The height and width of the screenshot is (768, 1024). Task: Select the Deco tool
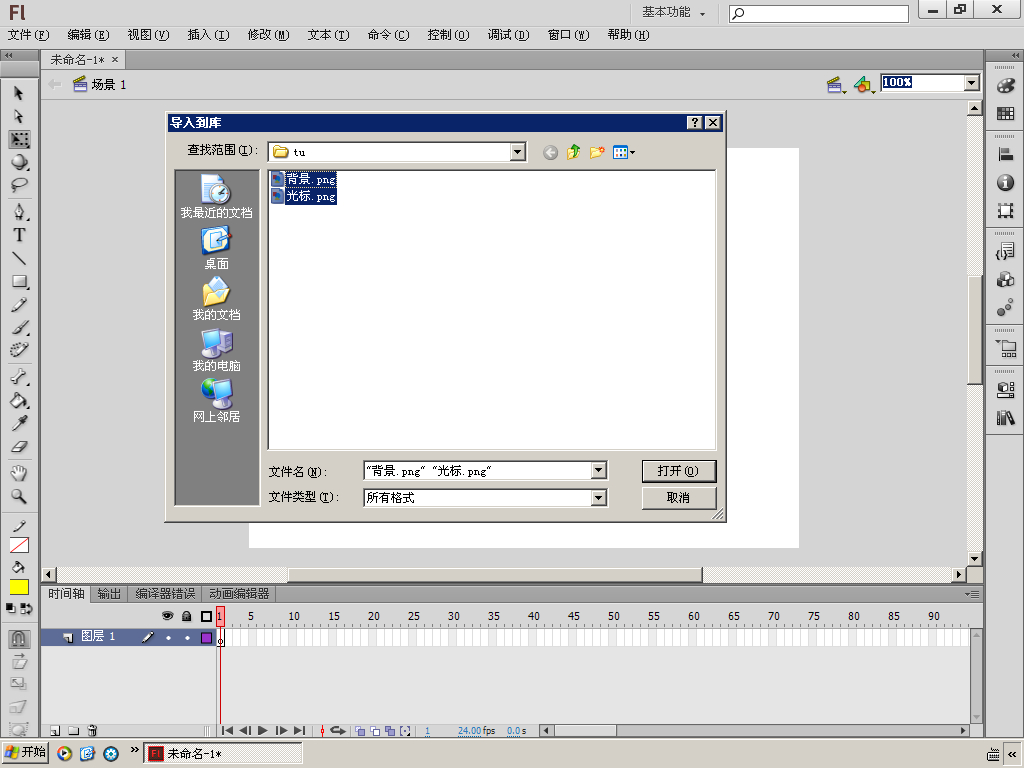tap(19, 350)
